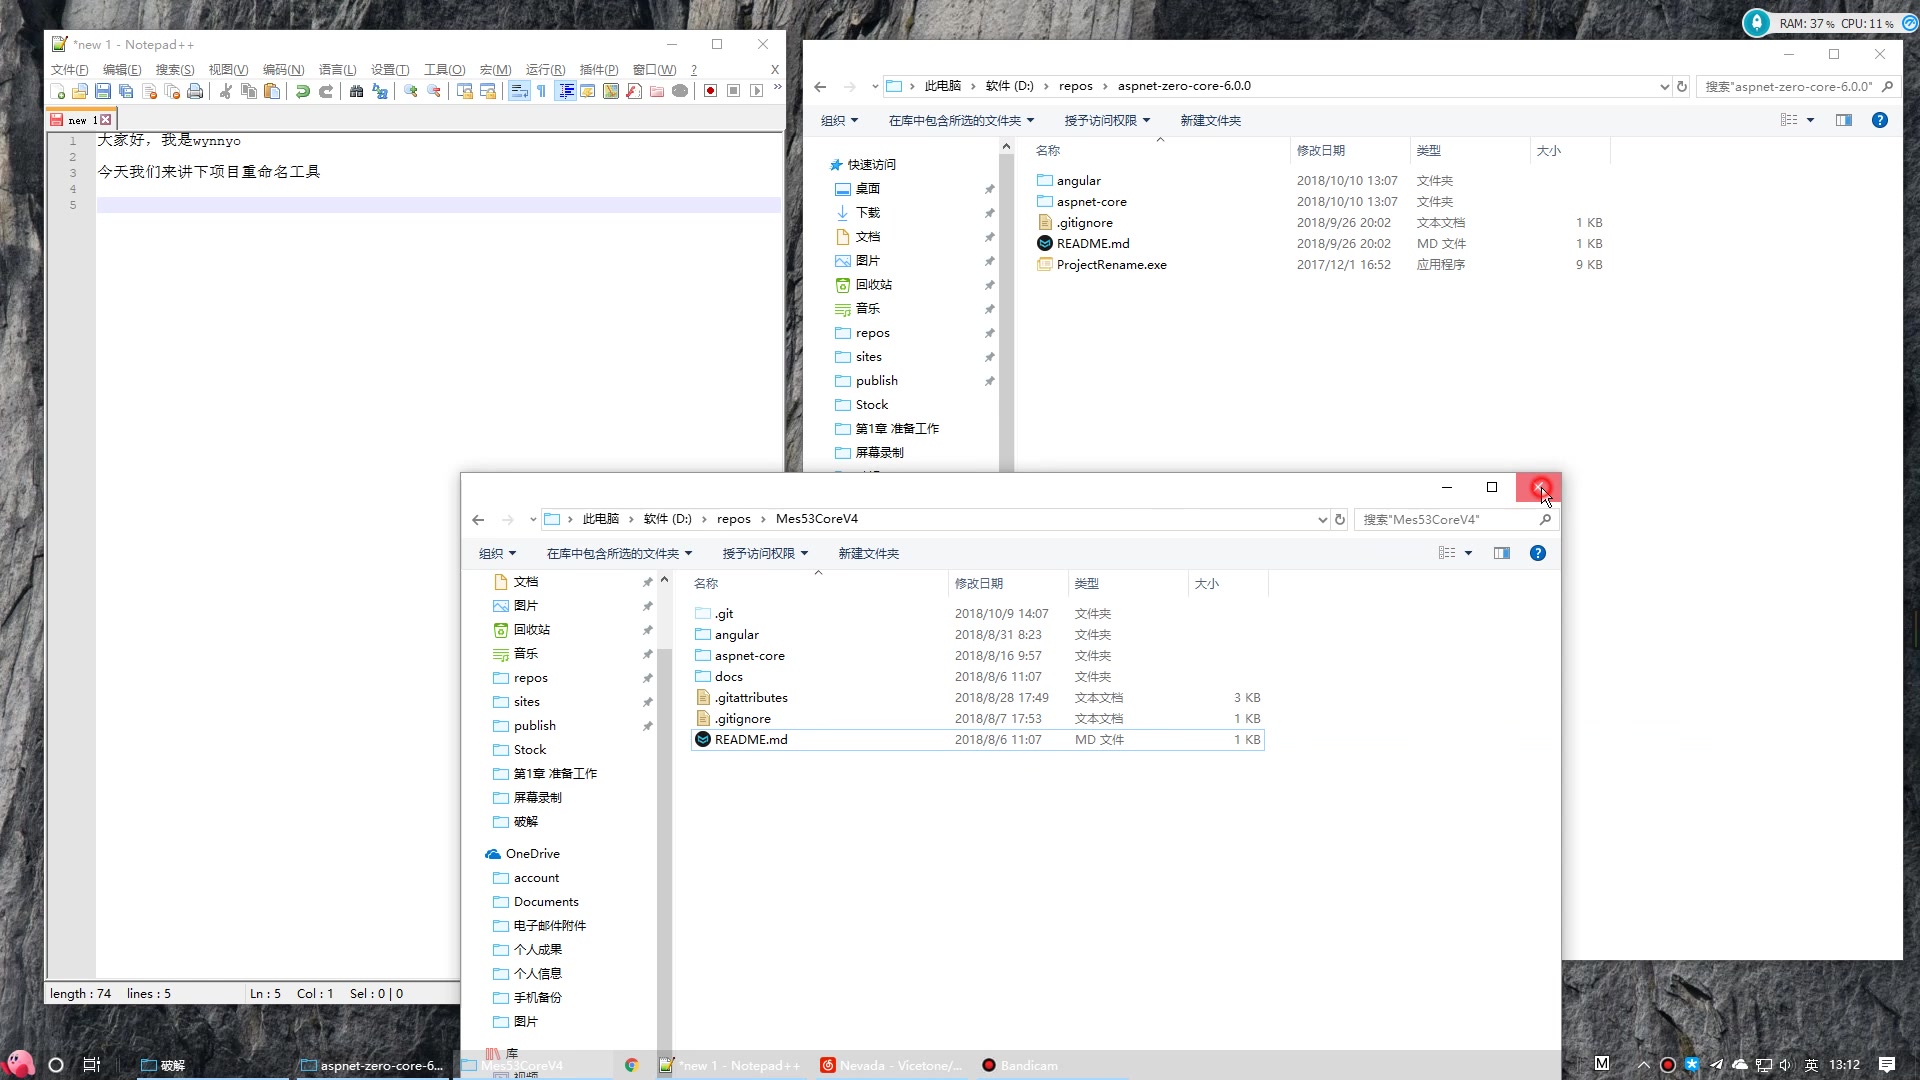Screen dimensions: 1920x1080
Task: Open 在库中包含所选的文件夹 dropdown in Mes53CoreV4 window
Action: pyautogui.click(x=620, y=553)
